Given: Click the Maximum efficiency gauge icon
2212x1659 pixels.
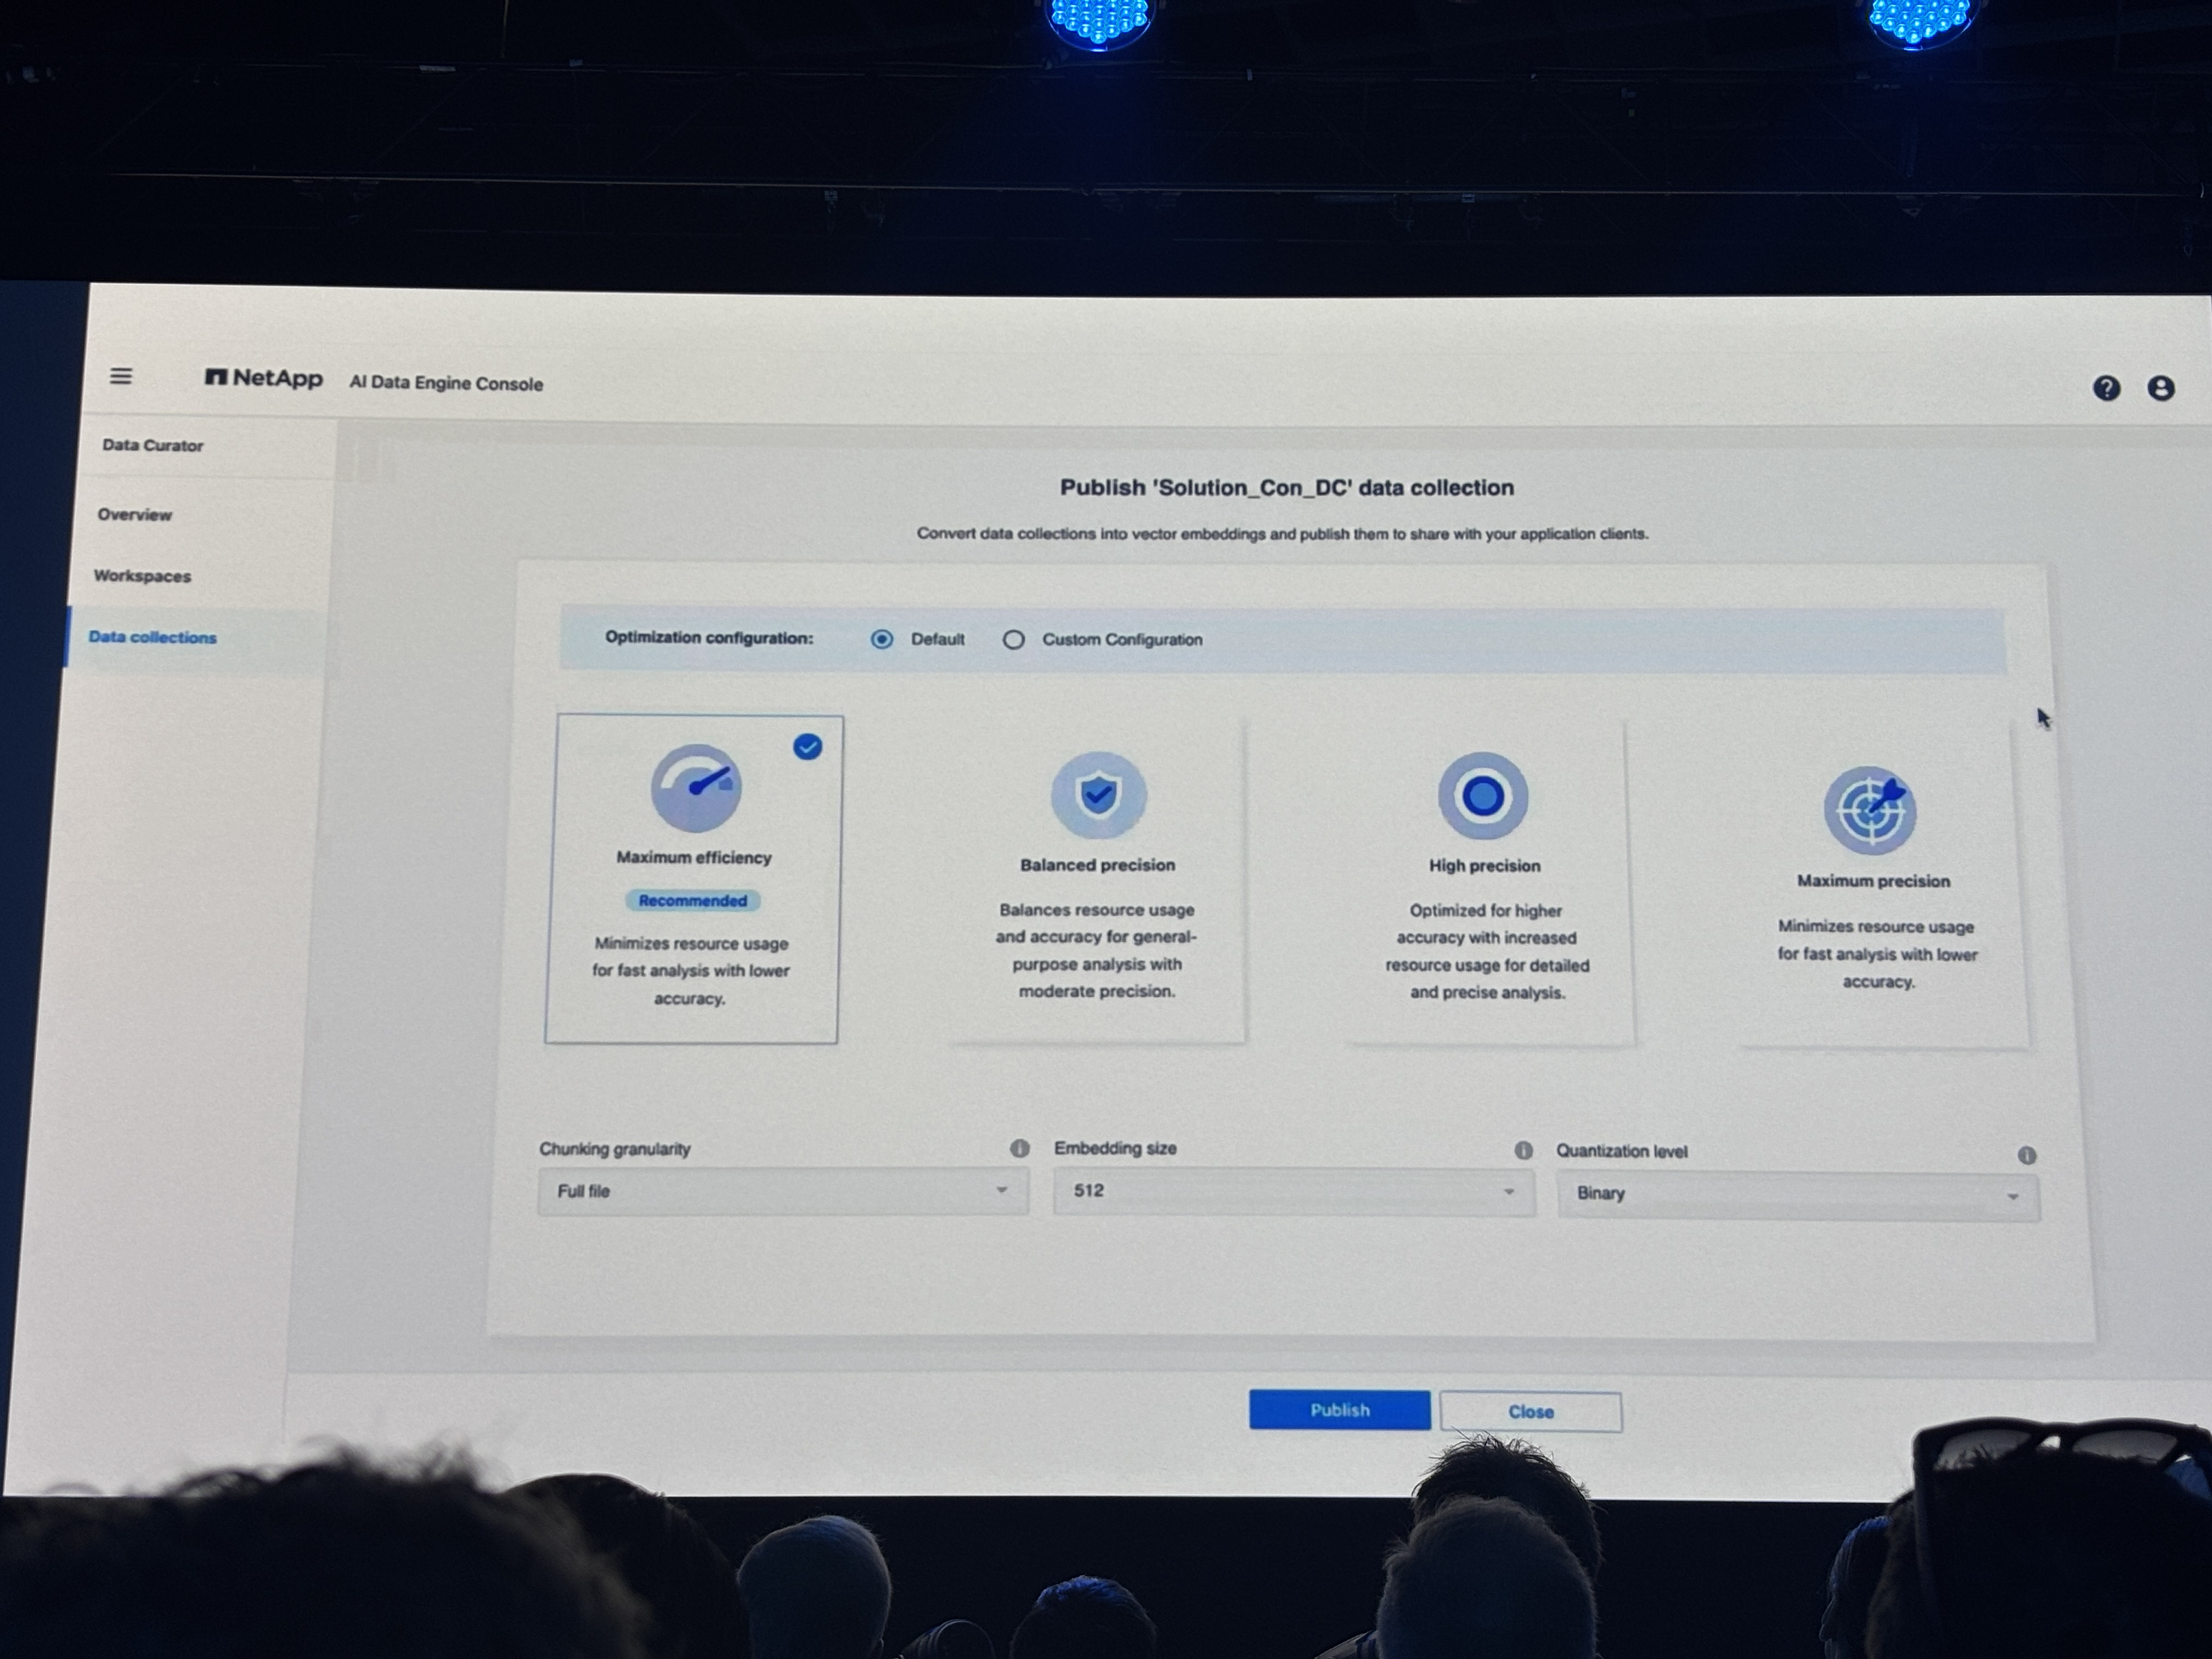Looking at the screenshot, I should (696, 788).
